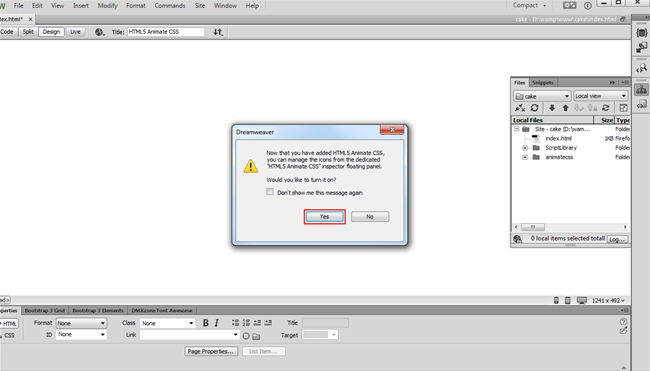The width and height of the screenshot is (650, 371).
Task: Open the Compact workspace switcher
Action: click(529, 5)
